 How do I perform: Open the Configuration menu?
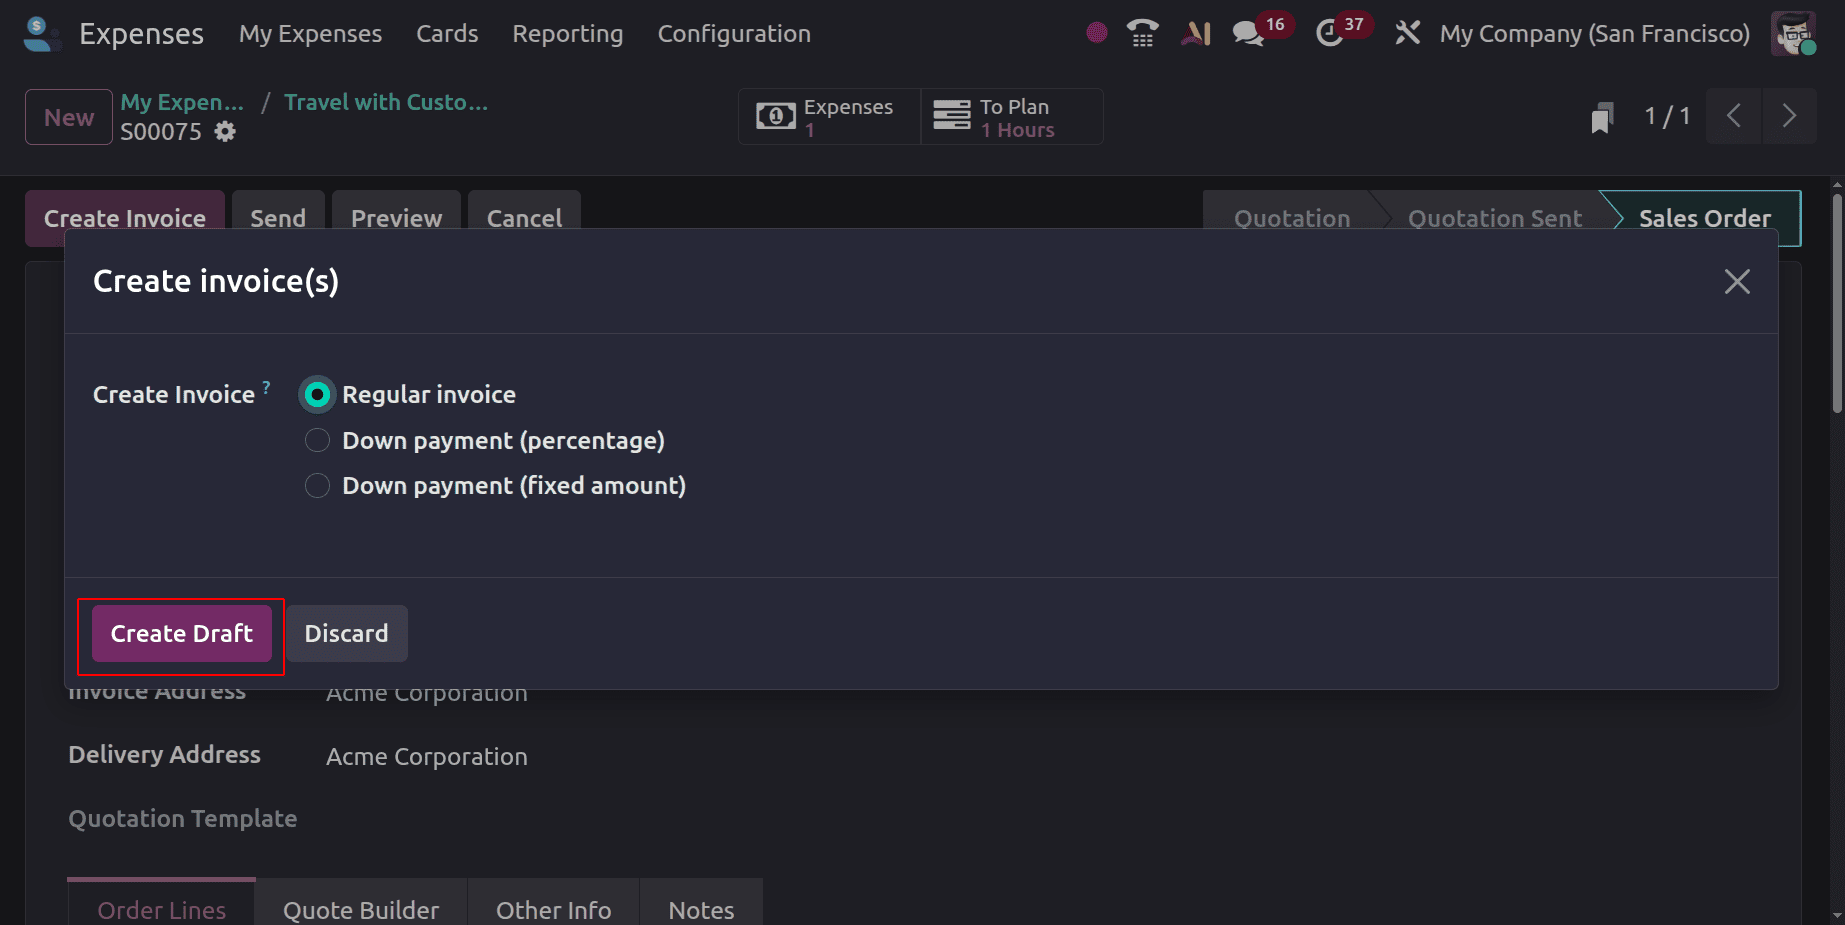tap(734, 34)
